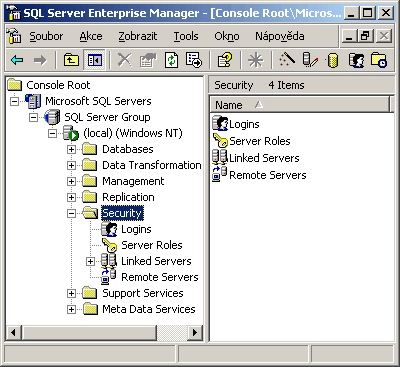This screenshot has height=367, width=400.
Task: Select Logins in the tree pane
Action: click(136, 229)
